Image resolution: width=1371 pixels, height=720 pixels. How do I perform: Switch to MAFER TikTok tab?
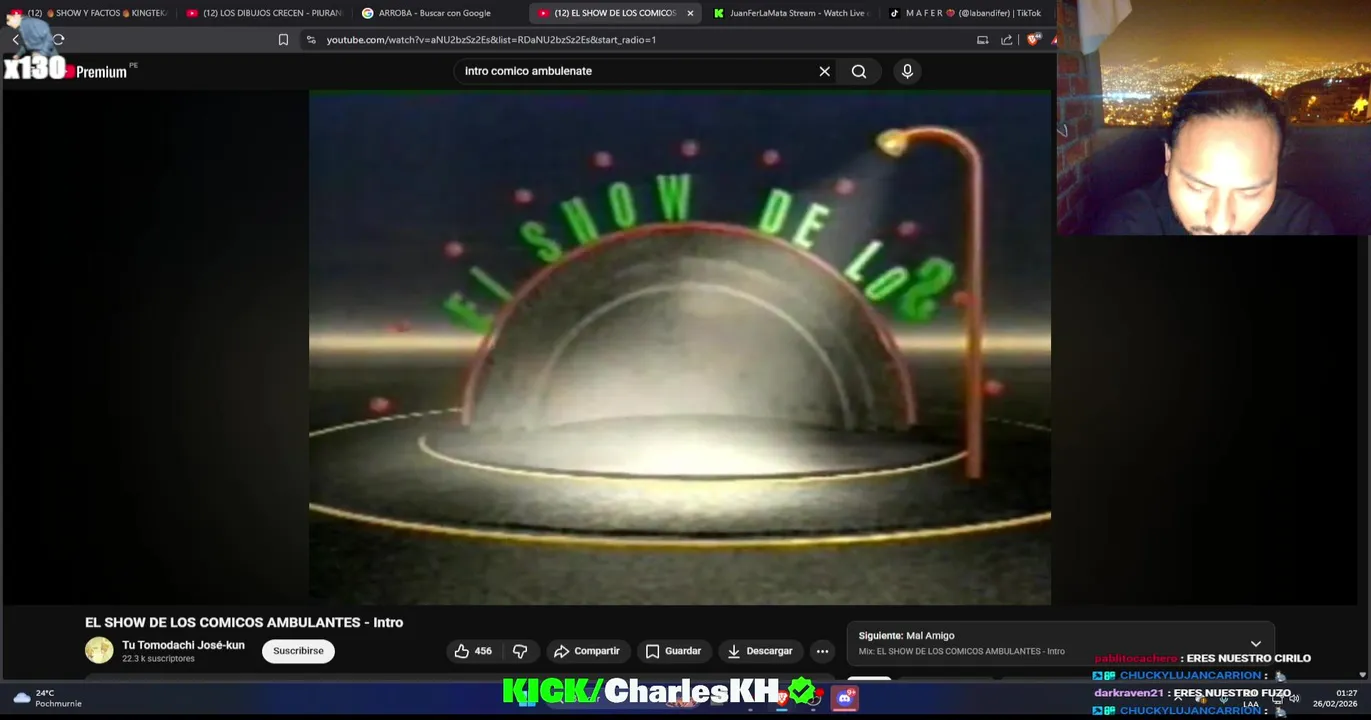point(966,13)
